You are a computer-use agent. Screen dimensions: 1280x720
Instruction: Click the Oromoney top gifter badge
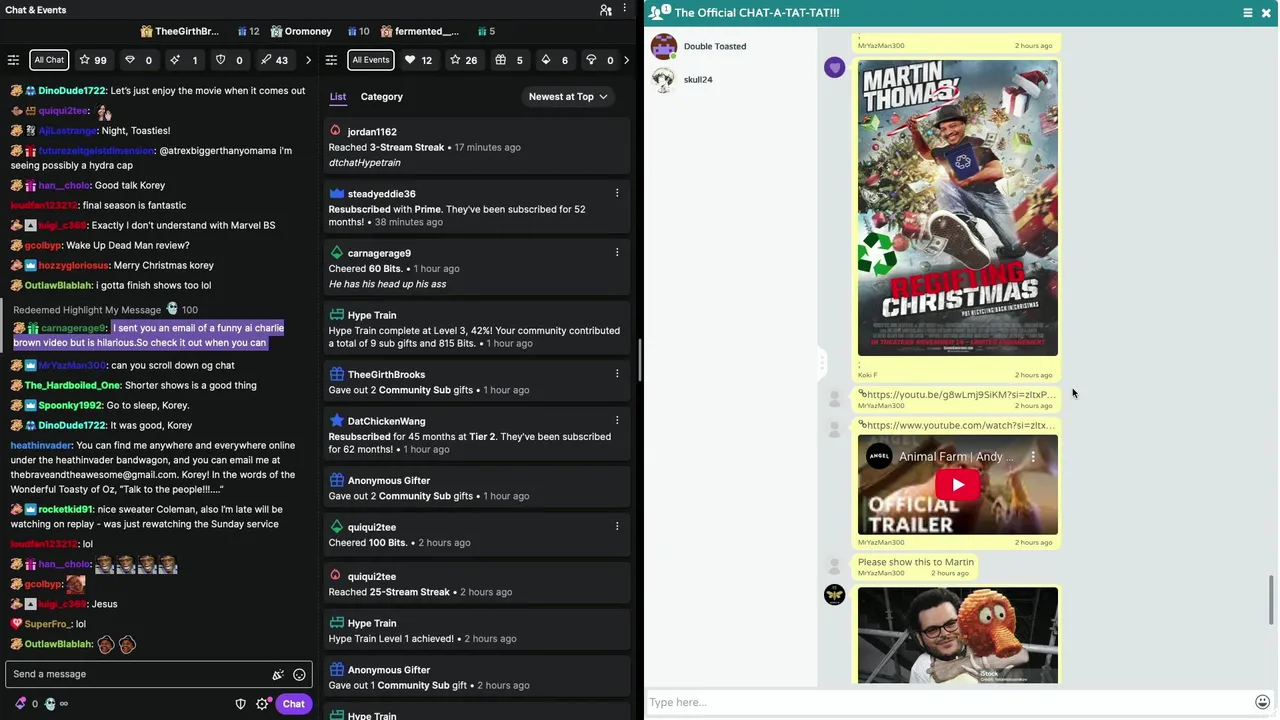tap(301, 32)
